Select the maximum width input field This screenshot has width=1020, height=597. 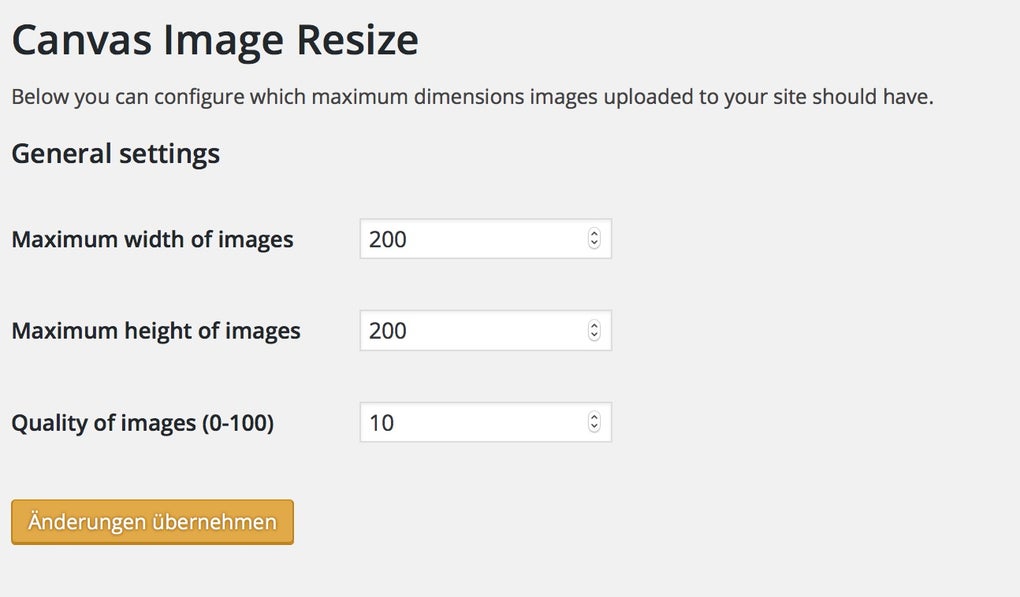(x=470, y=239)
